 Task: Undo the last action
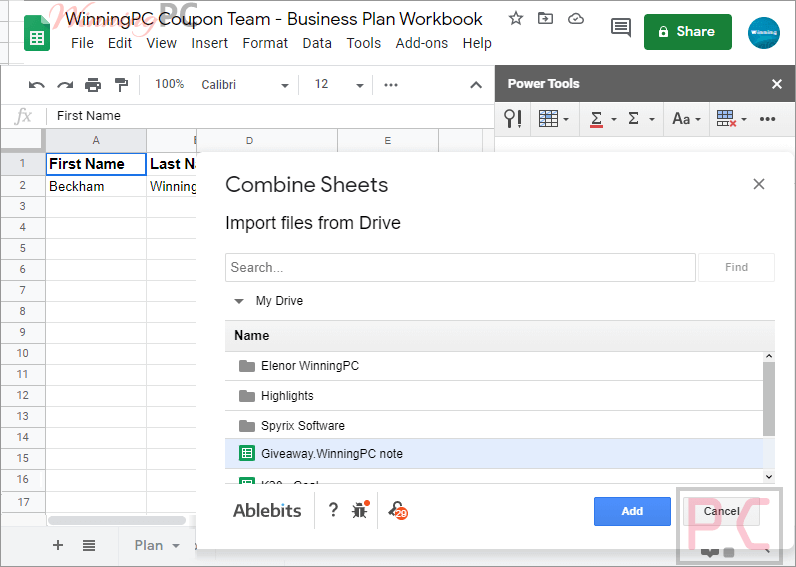pyautogui.click(x=37, y=85)
